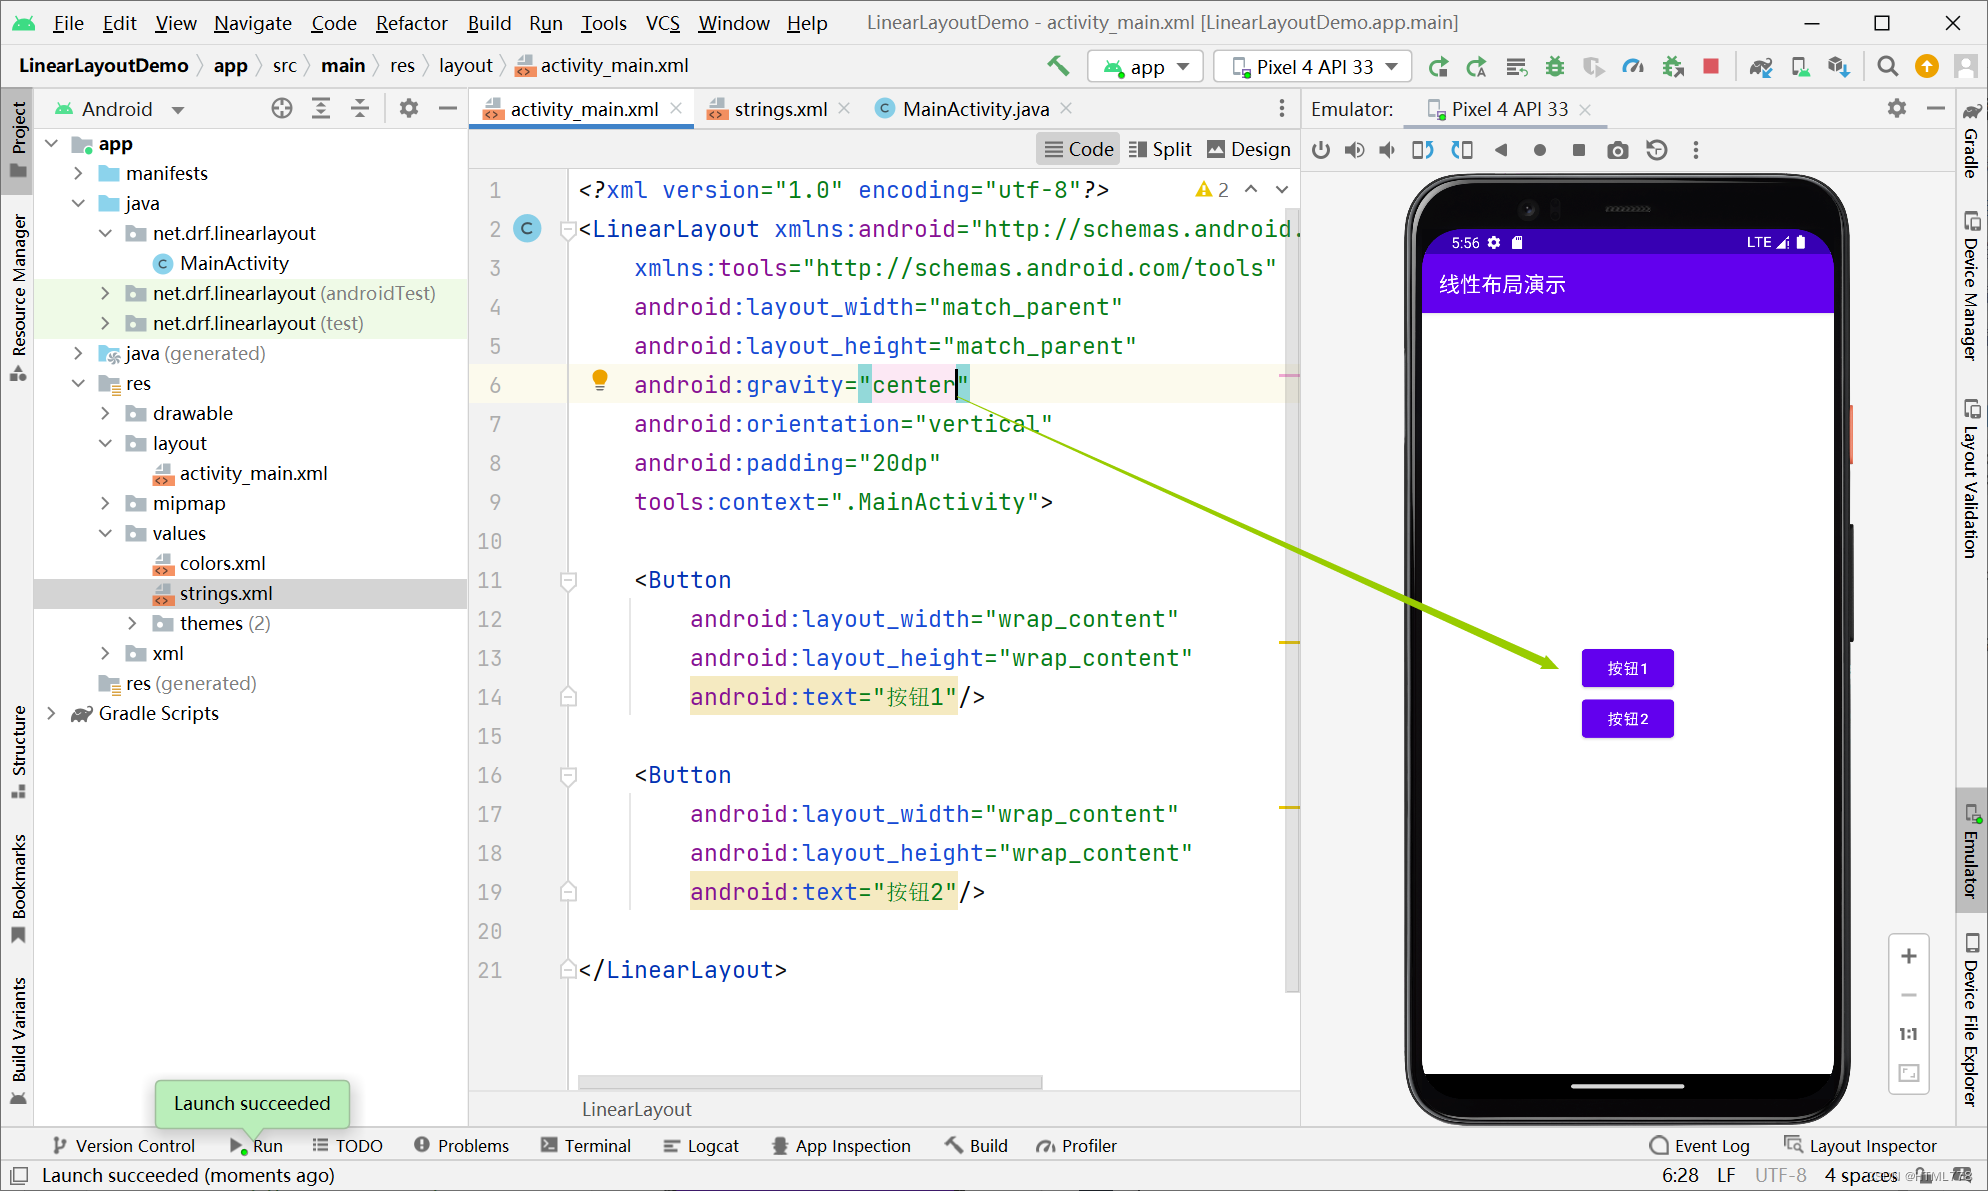Click Attach Debugger to Android Process icon
The height and width of the screenshot is (1191, 1988).
[1672, 67]
